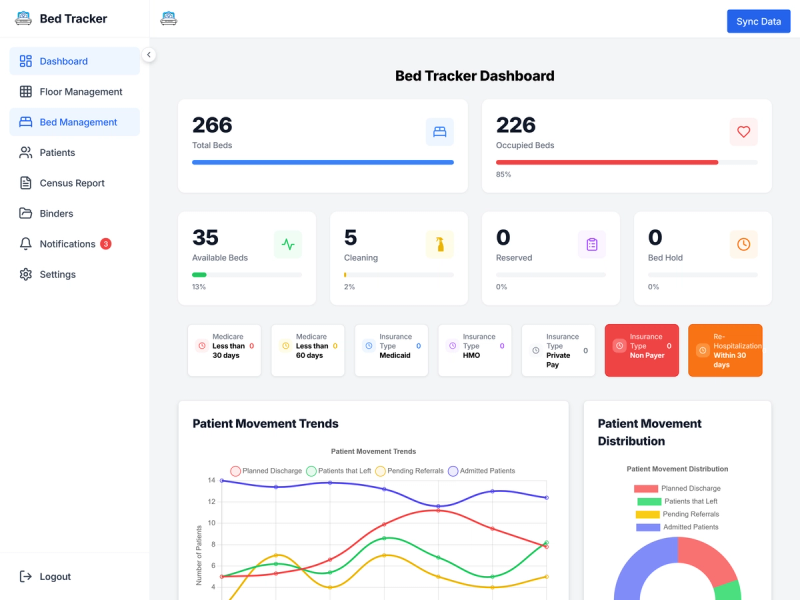Screen dimensions: 800x600
Task: Click the Floor Management table icon
Action: tap(26, 92)
